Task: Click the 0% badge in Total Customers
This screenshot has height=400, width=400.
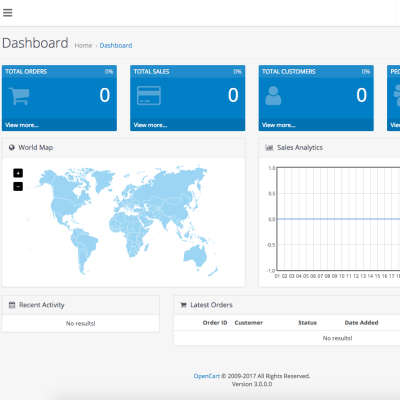Action: tap(366, 72)
